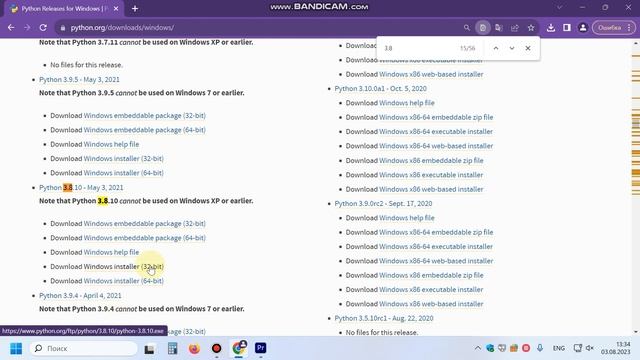Download 3.10.0a1 x86-64 web-based installer

click(436, 146)
